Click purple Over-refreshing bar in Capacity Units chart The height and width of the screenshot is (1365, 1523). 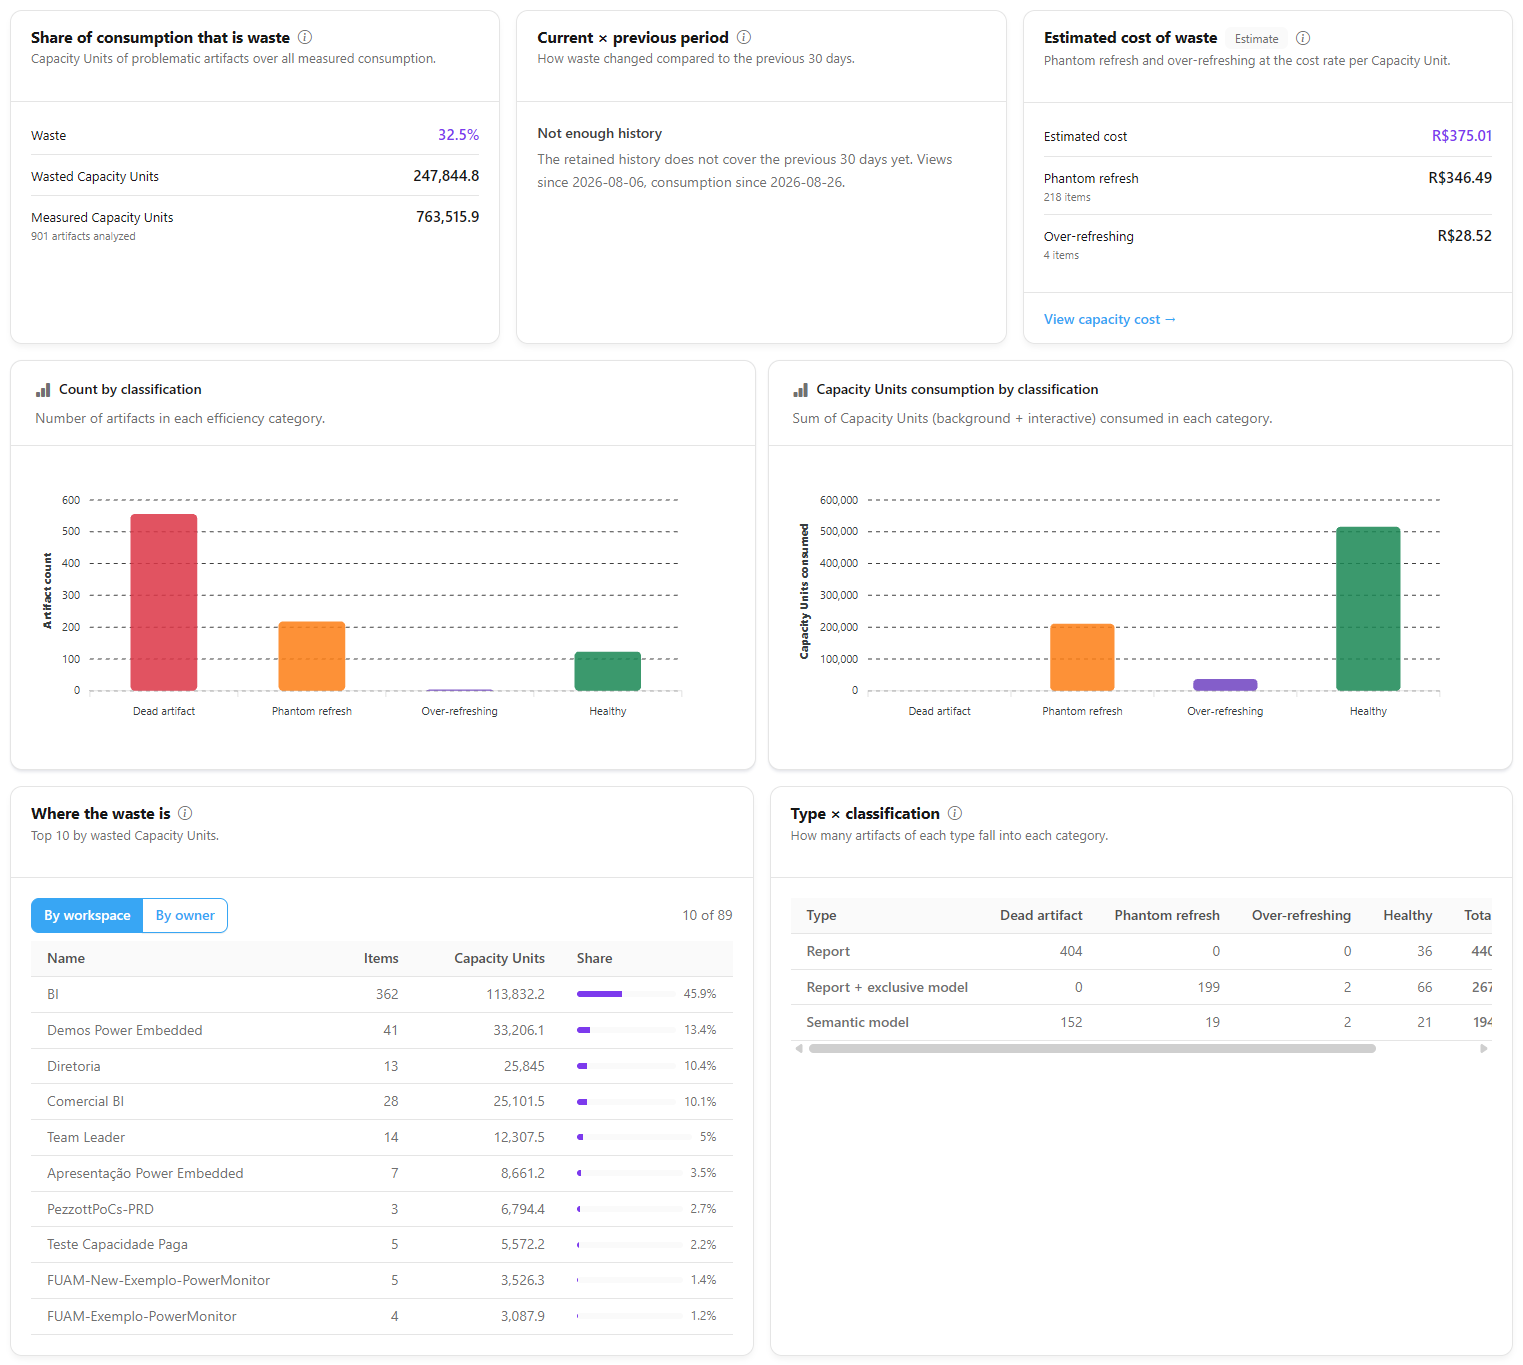click(1225, 685)
